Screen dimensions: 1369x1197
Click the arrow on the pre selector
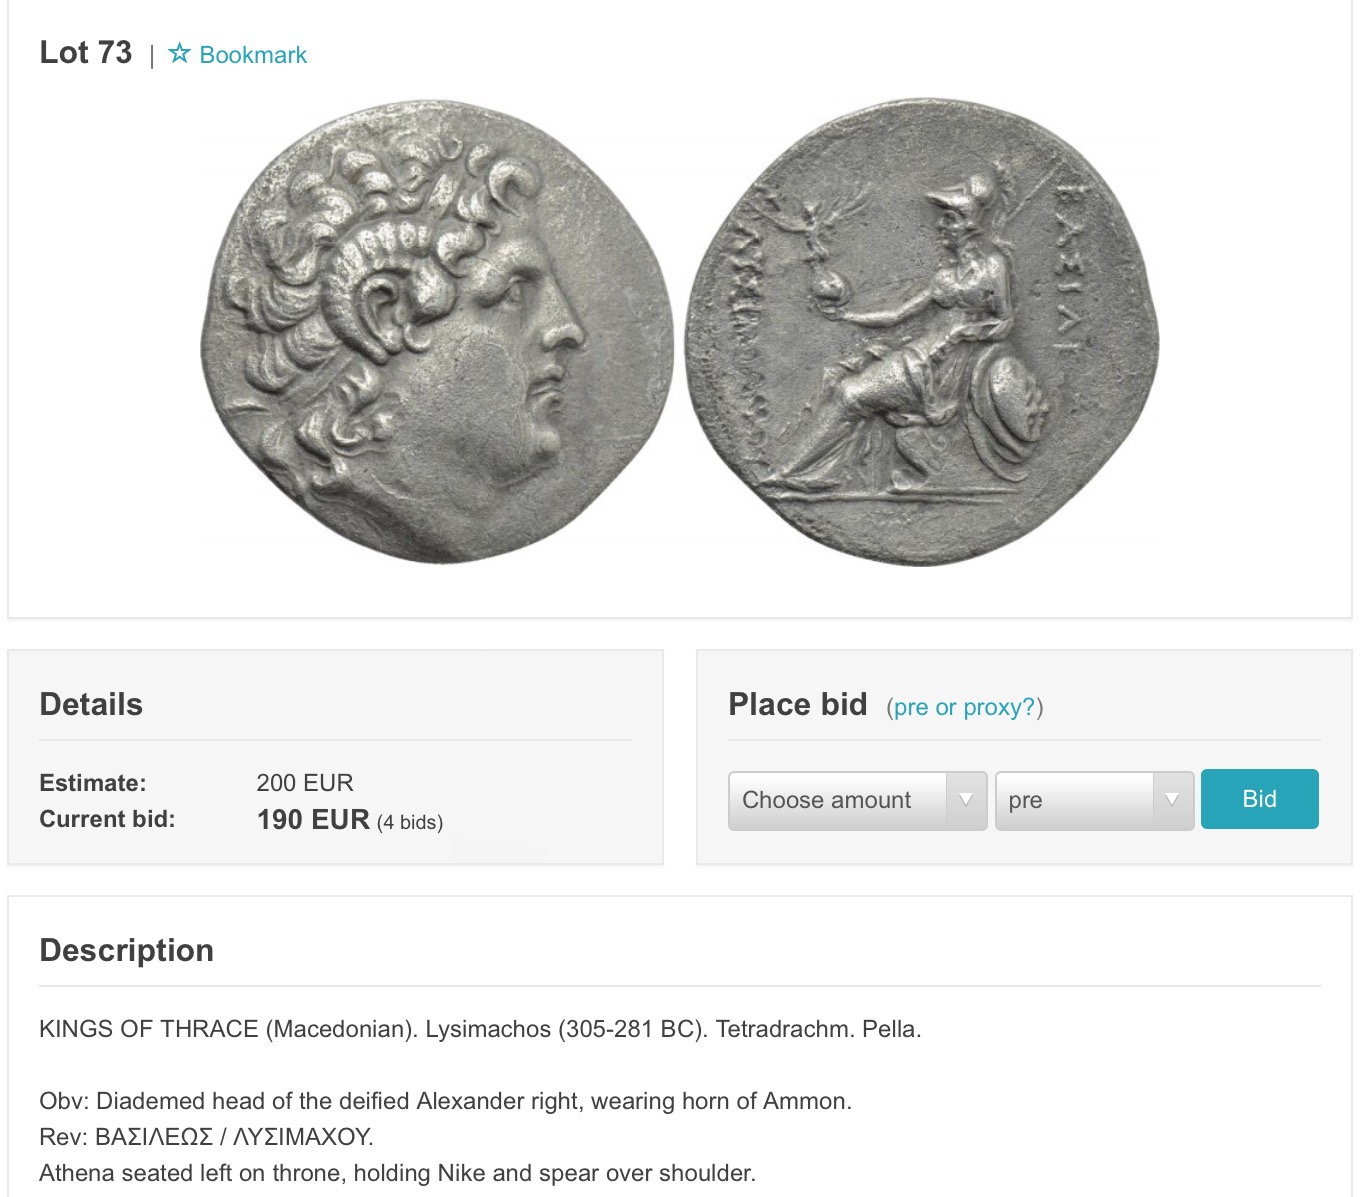(x=1172, y=800)
